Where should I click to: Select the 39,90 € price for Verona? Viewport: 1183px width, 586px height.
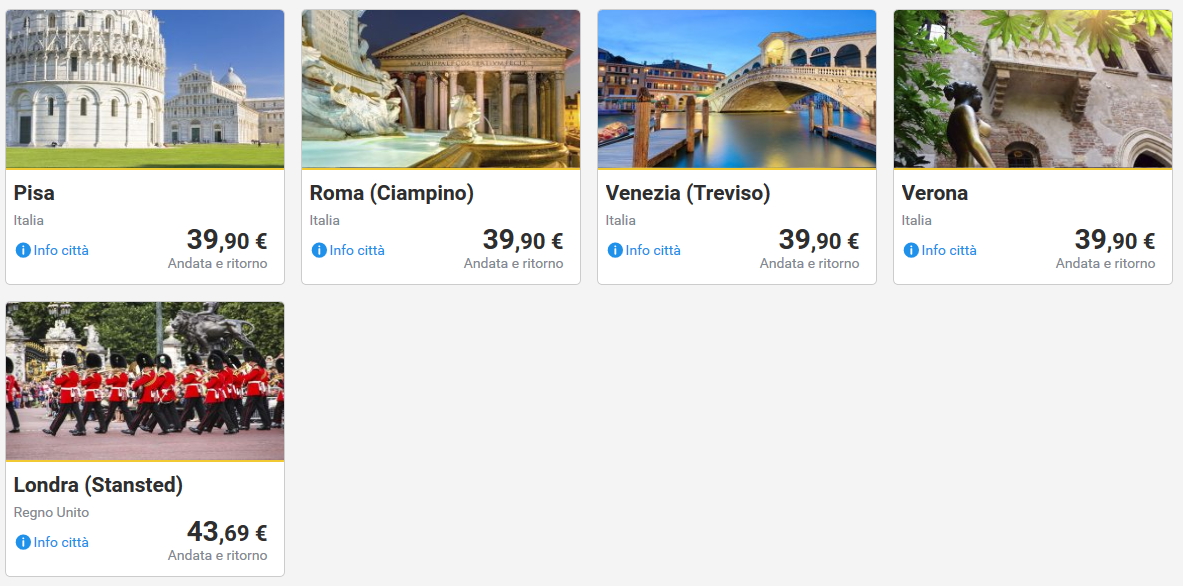point(1115,241)
